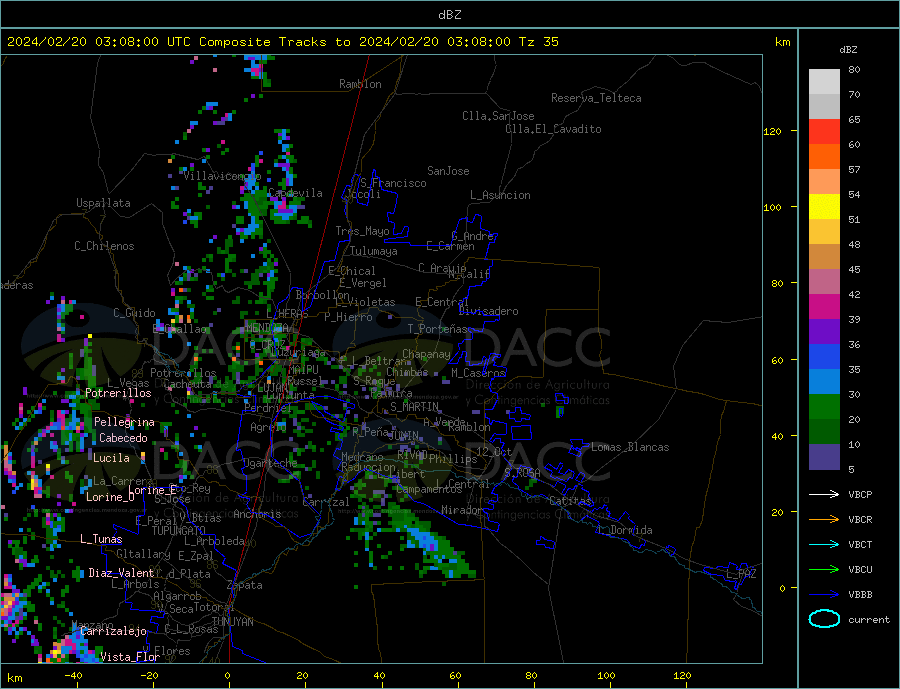Click the blue VBBB arrow in legend
The image size is (900, 689).
(x=824, y=594)
